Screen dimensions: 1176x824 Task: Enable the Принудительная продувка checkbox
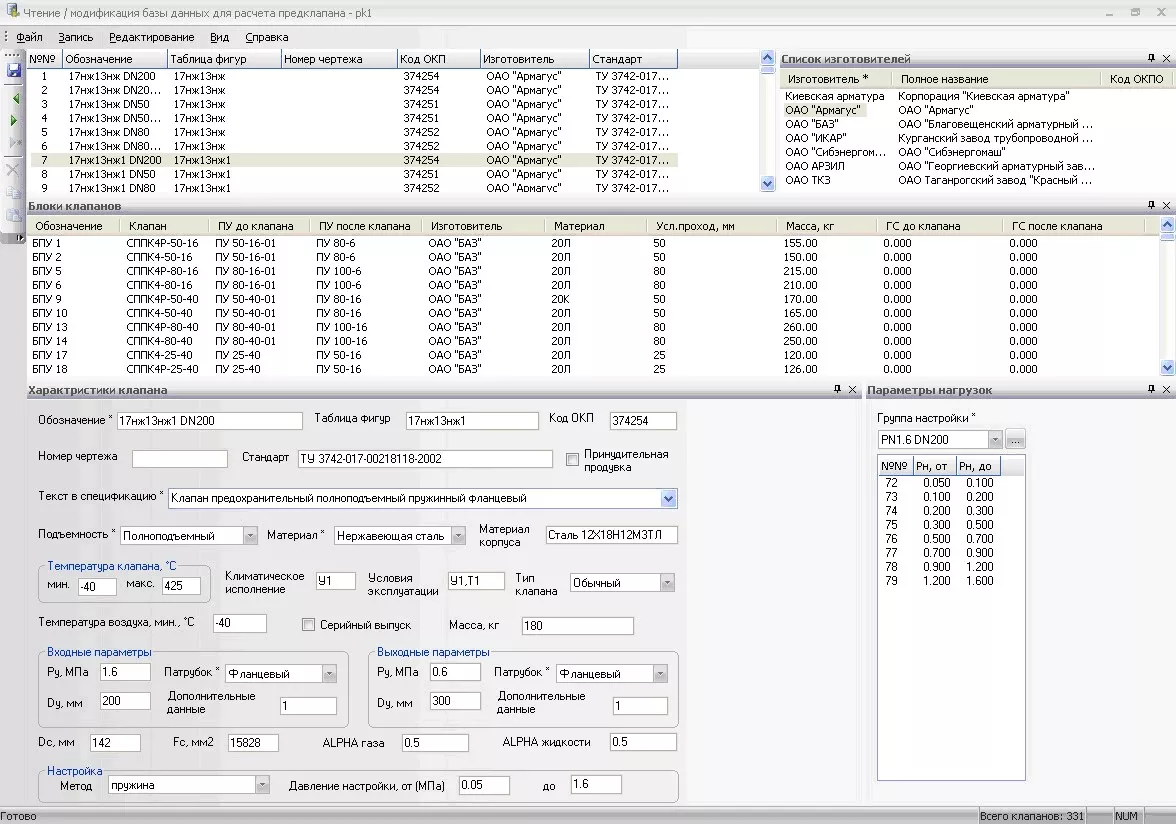572,460
